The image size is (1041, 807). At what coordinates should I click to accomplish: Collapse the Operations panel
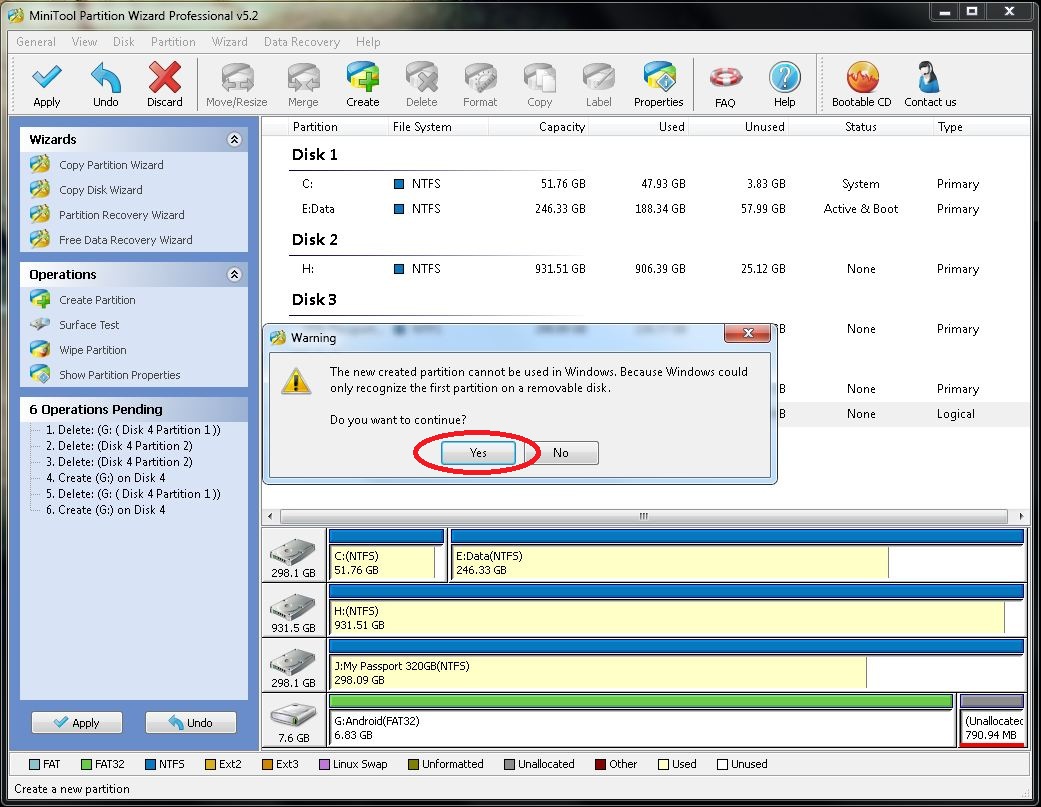click(234, 274)
